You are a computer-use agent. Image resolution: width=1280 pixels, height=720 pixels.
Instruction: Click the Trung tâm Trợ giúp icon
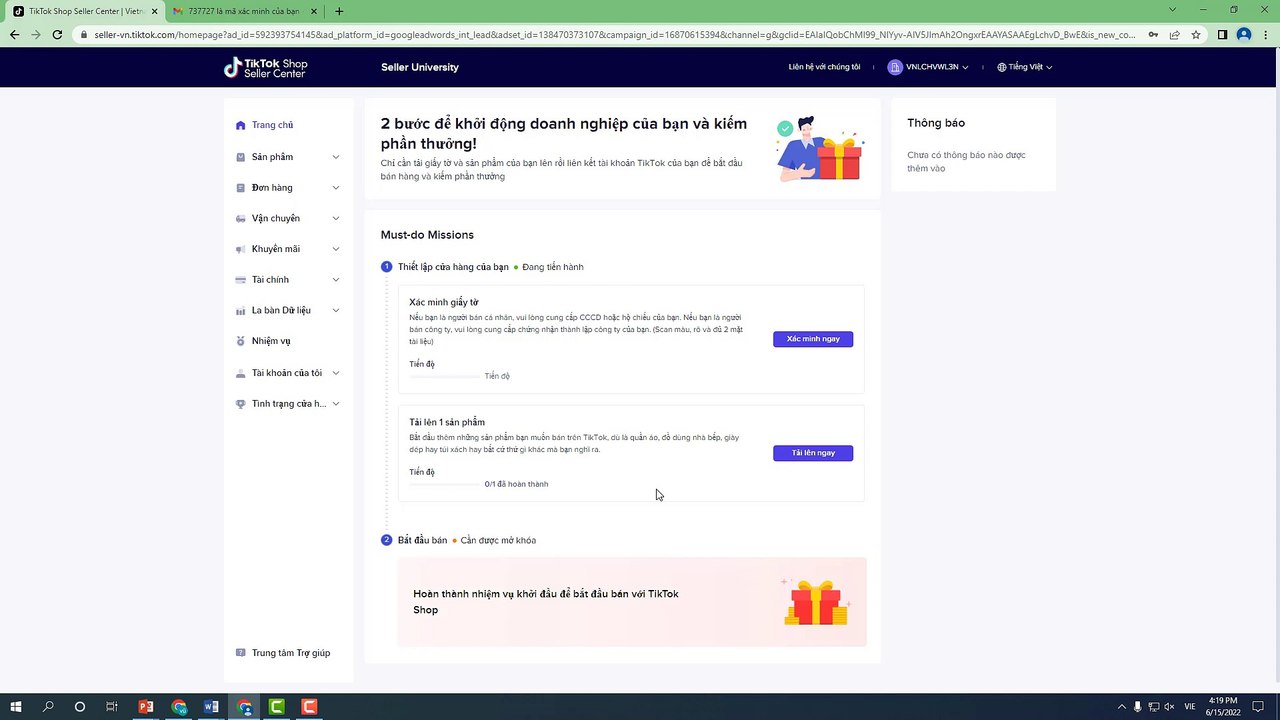click(x=240, y=653)
